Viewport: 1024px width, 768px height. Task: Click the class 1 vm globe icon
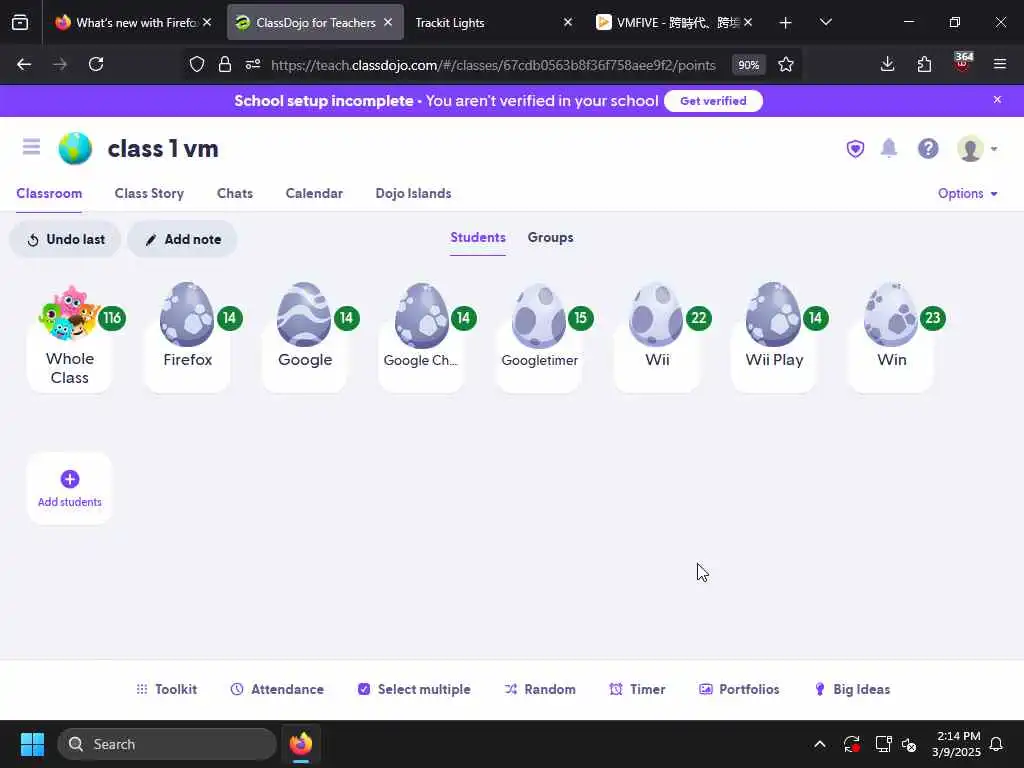75,148
